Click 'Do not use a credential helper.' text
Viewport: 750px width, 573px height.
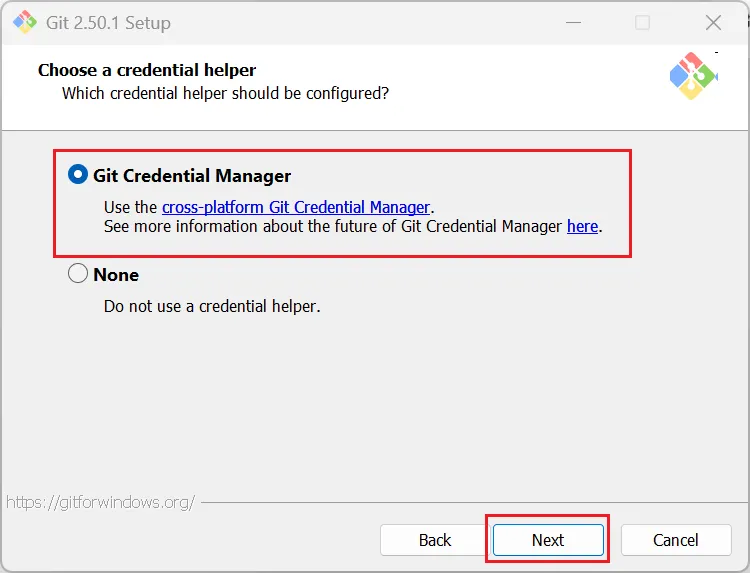coord(212,306)
